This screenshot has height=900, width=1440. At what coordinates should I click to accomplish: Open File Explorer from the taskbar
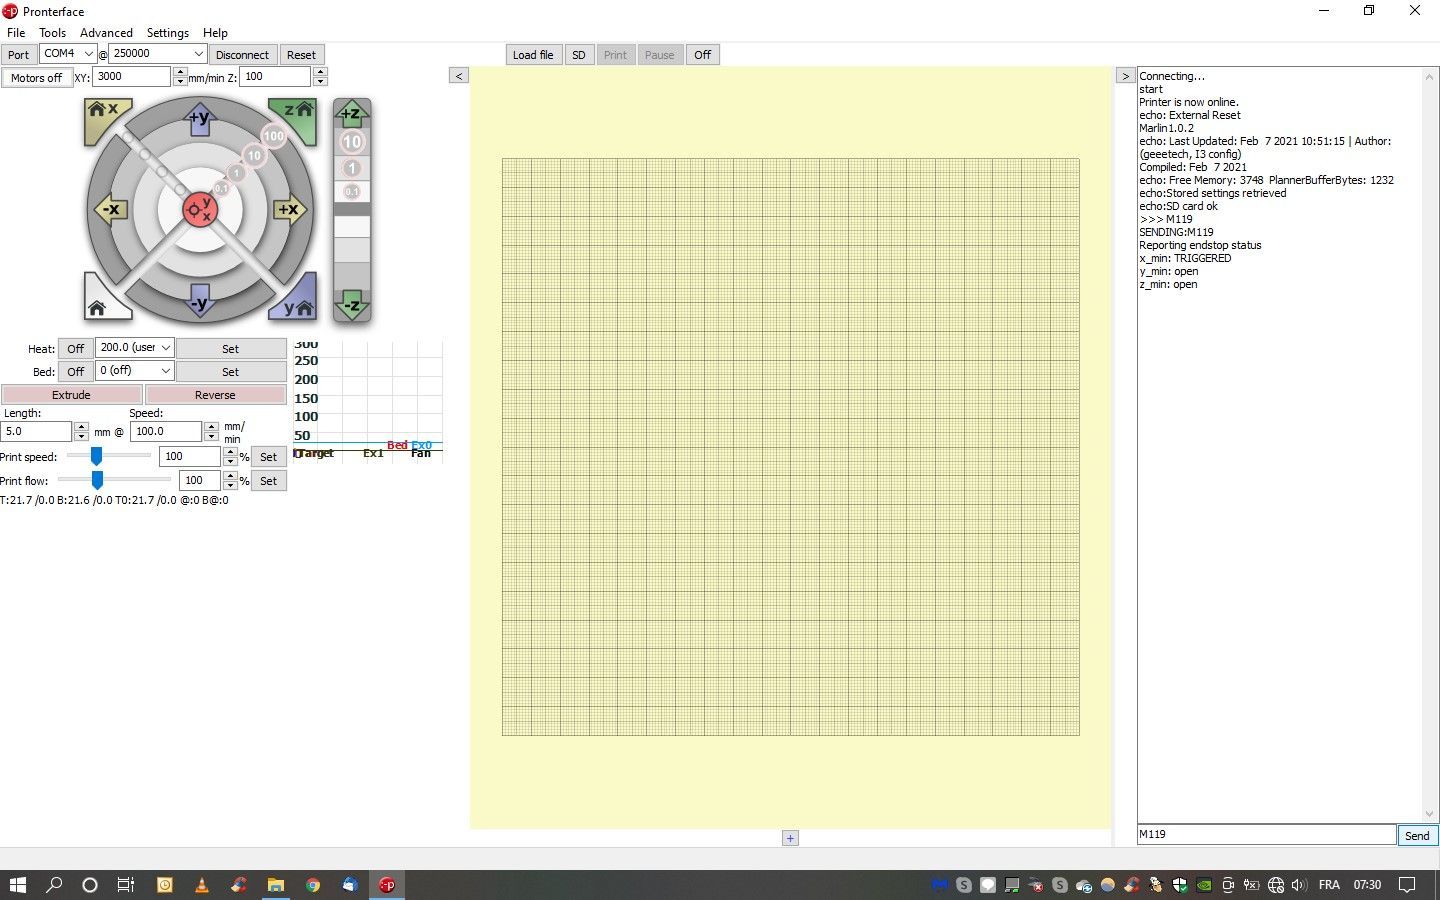click(x=276, y=885)
